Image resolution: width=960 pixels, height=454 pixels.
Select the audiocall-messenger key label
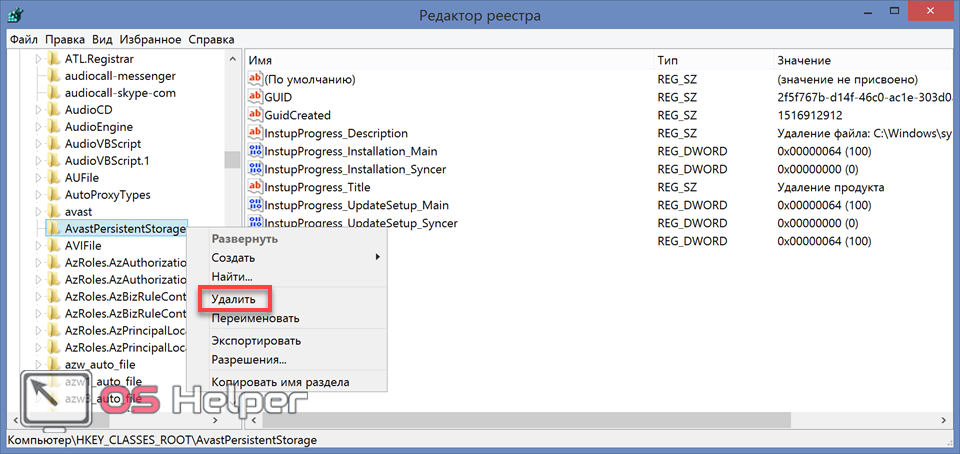coord(120,76)
